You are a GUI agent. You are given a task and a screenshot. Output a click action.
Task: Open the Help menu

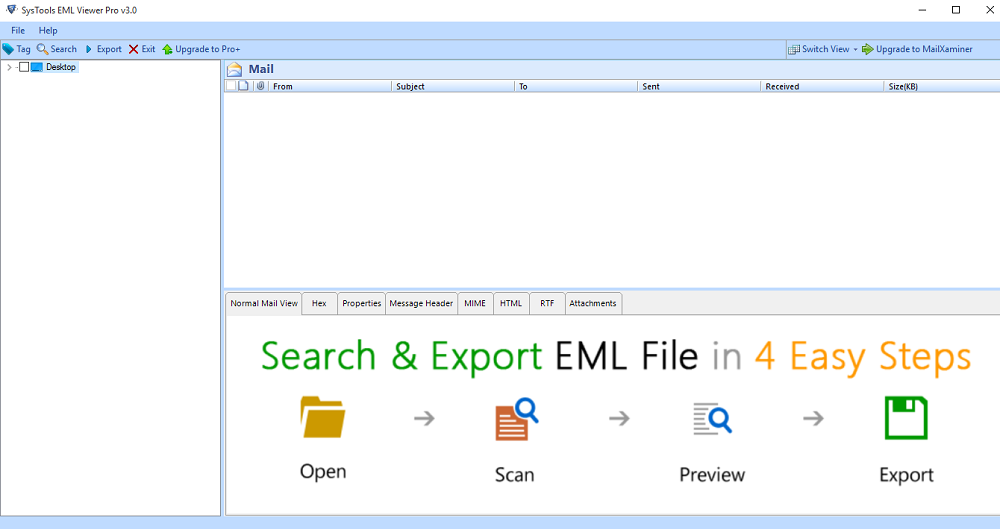(x=48, y=30)
